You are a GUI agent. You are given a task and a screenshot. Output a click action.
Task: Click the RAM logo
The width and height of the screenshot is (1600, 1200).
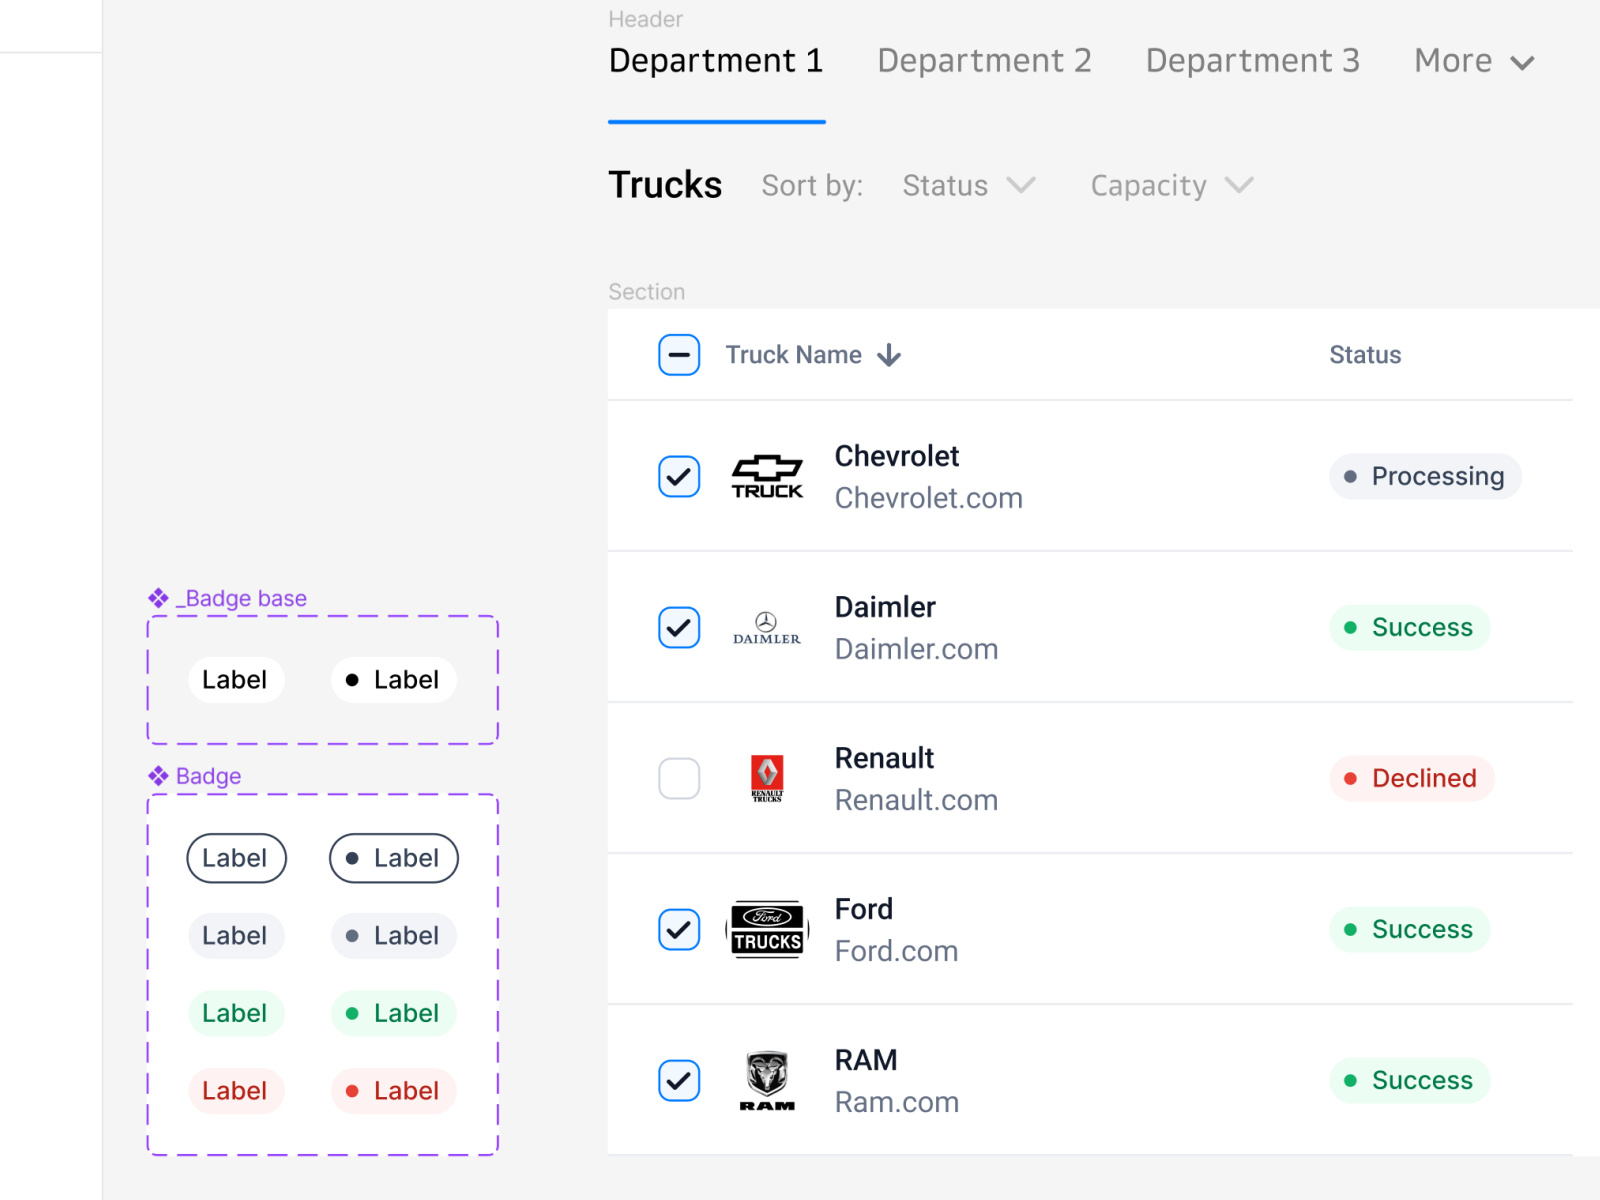click(766, 1080)
